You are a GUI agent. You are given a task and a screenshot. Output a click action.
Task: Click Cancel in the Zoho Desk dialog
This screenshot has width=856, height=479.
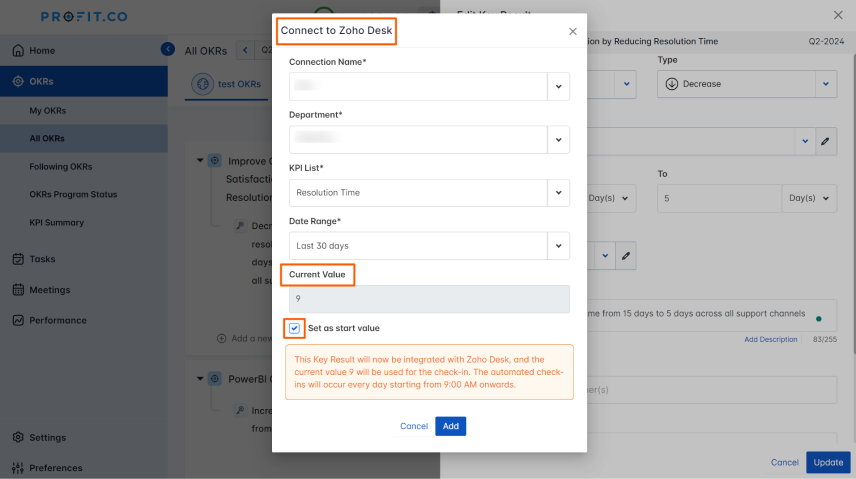point(414,426)
